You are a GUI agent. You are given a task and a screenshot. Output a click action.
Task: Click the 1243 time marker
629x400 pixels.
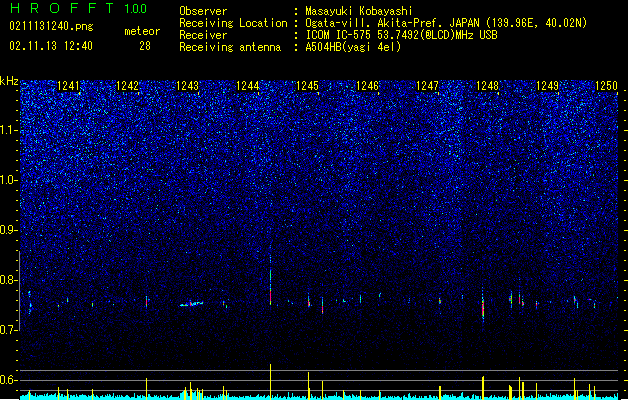tap(187, 86)
